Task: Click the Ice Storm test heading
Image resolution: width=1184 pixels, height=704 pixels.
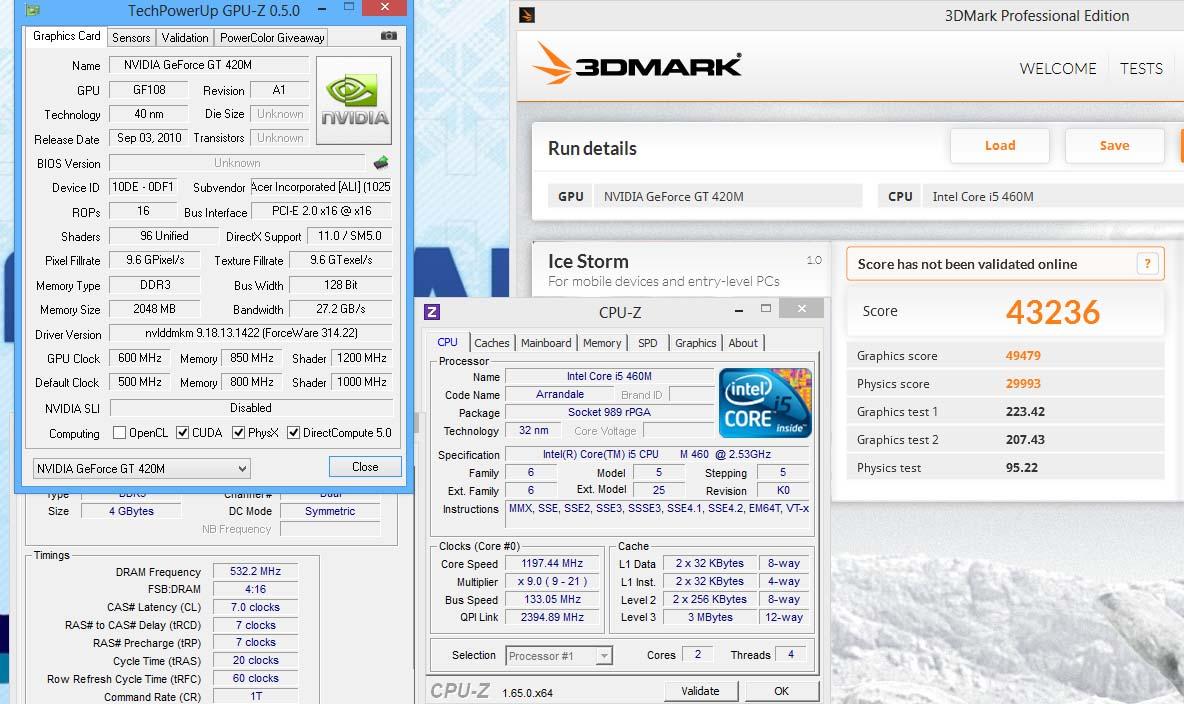Action: click(588, 261)
